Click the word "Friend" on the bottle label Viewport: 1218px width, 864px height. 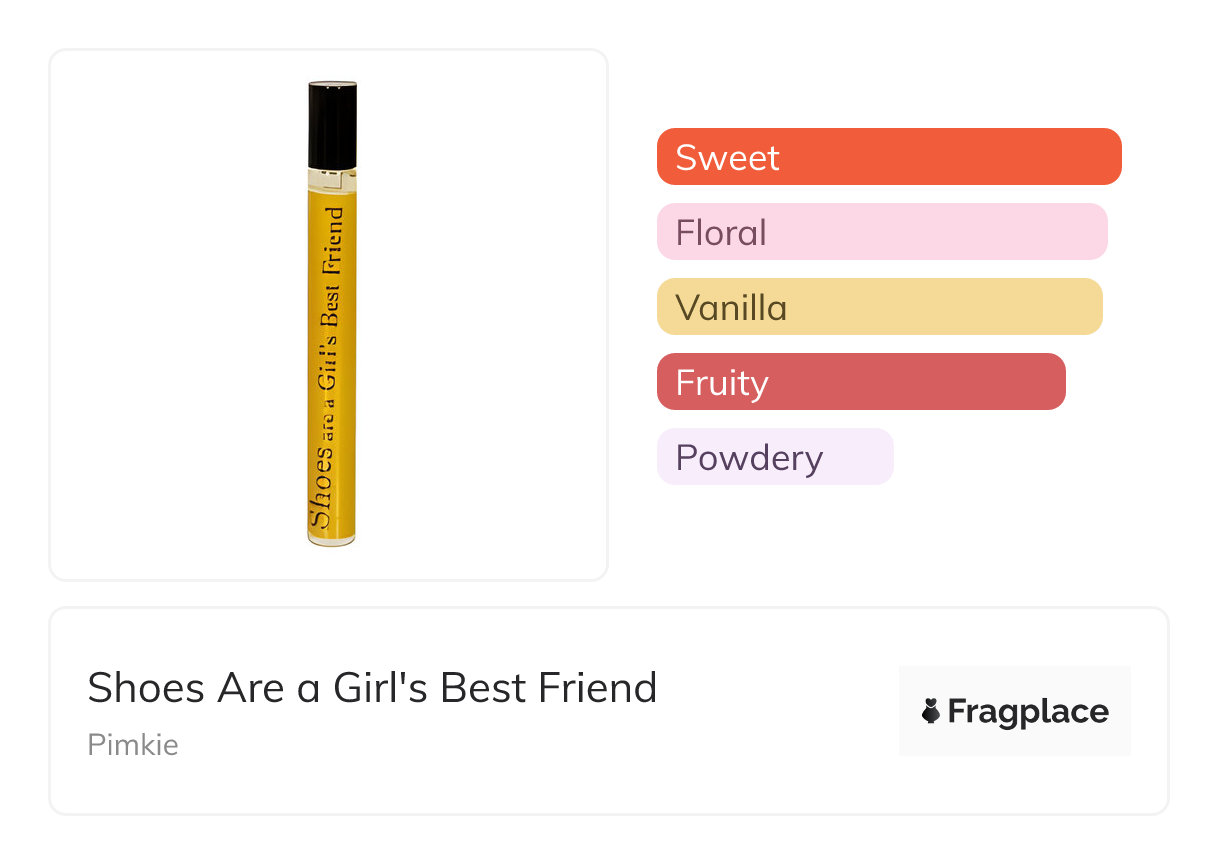tap(332, 238)
